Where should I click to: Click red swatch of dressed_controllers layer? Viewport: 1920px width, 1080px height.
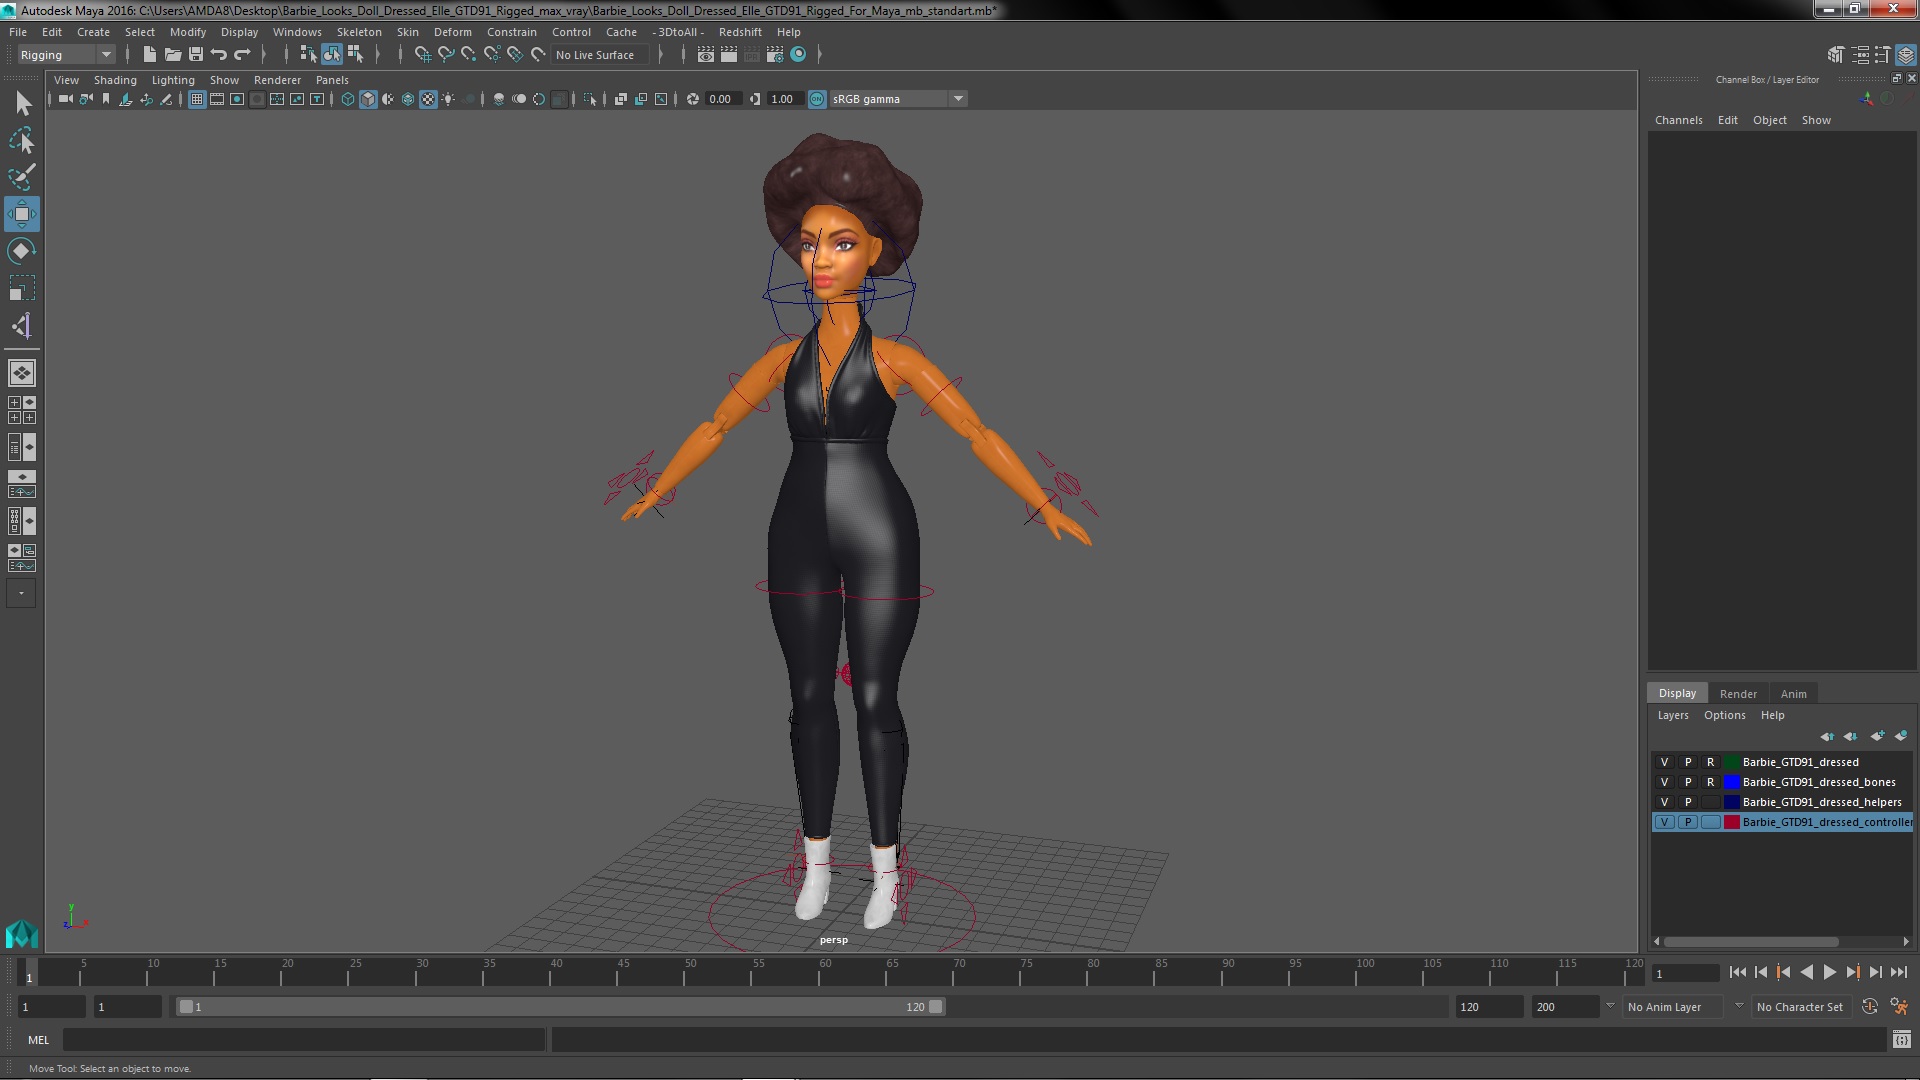(x=1731, y=822)
